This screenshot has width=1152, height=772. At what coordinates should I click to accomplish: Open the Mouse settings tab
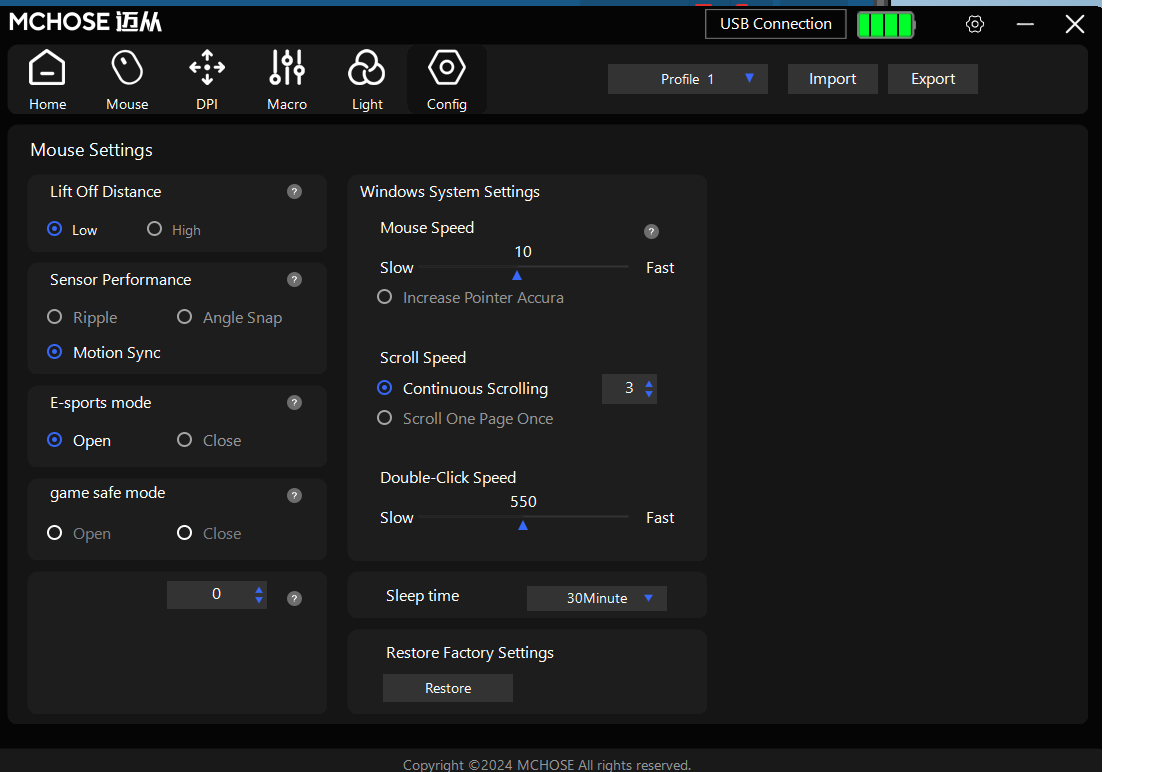(x=127, y=79)
